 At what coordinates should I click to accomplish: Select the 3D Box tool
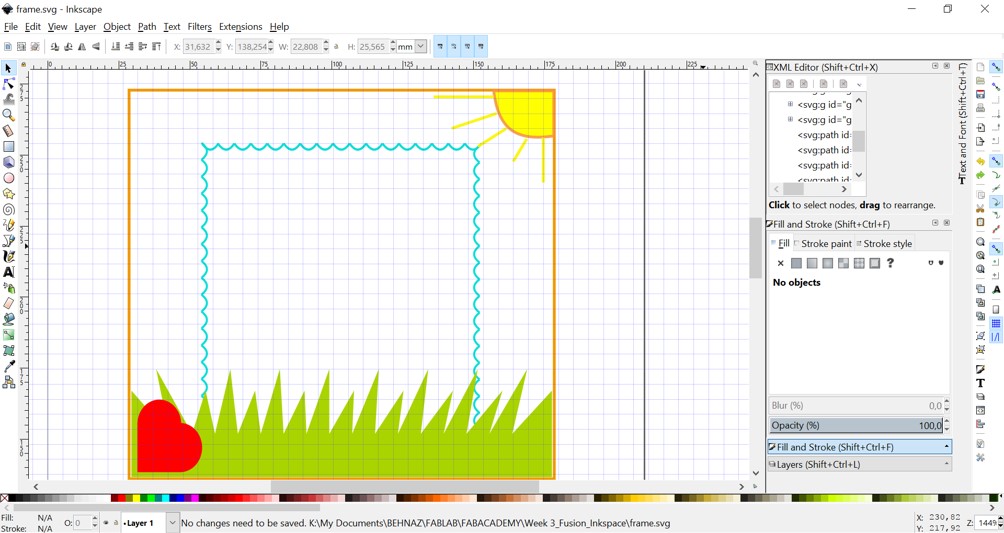tap(8, 162)
